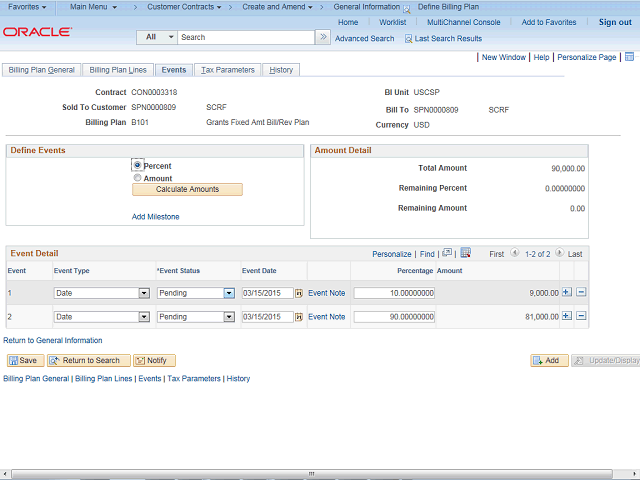Open calendar picker for event 1 date
This screenshot has width=640, height=480.
click(x=299, y=293)
